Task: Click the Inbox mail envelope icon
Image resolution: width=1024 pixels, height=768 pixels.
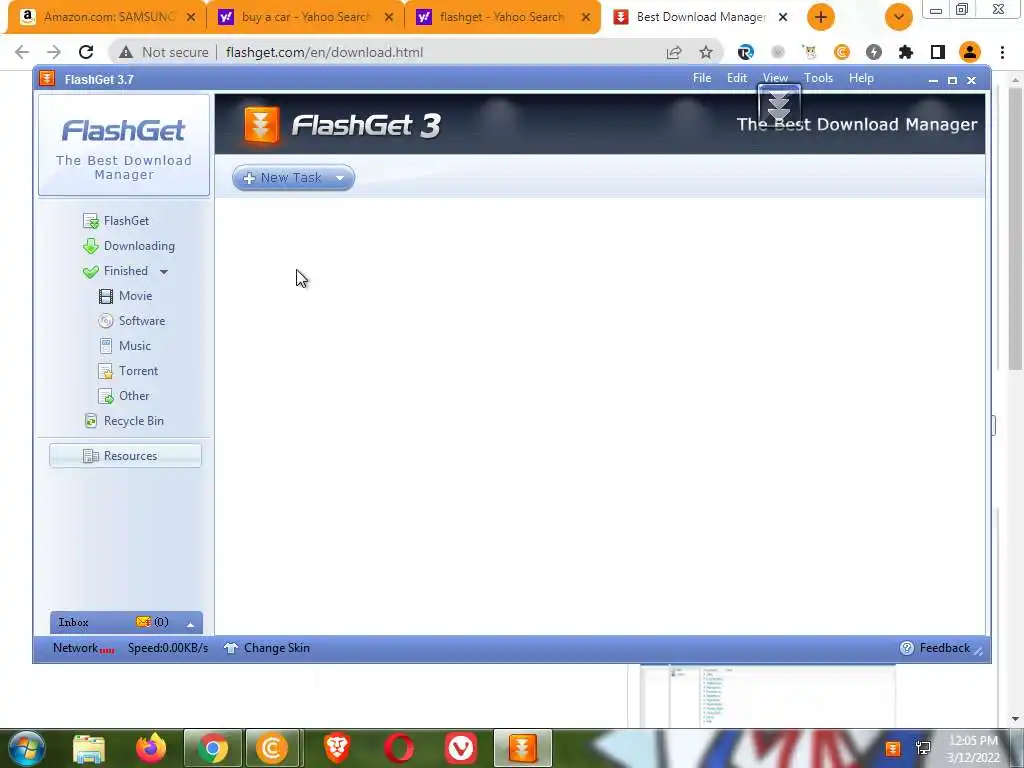Action: [142, 622]
